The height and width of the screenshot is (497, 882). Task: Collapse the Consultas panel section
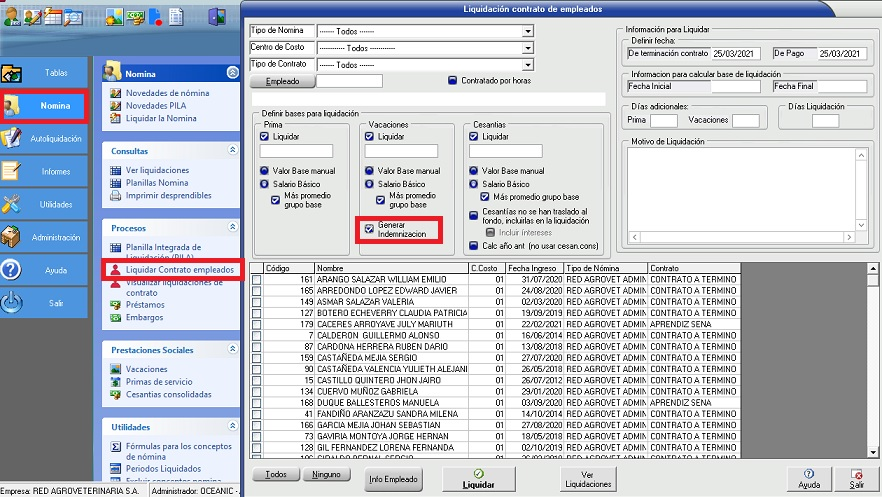tap(232, 150)
